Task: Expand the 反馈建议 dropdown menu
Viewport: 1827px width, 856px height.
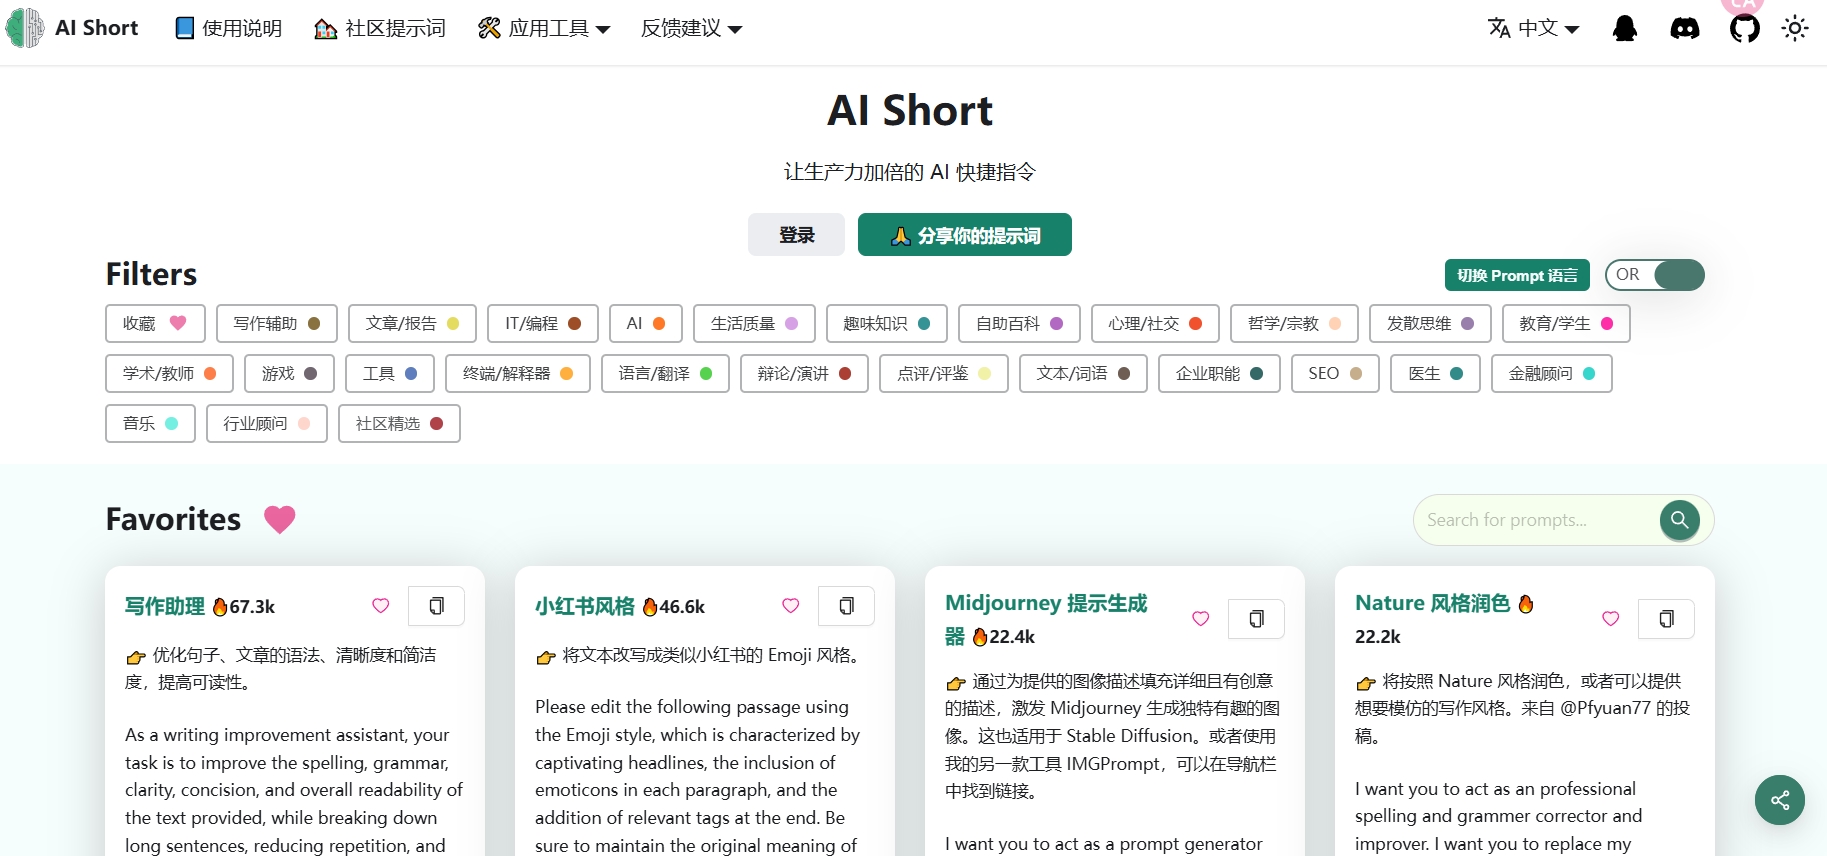Action: click(x=691, y=28)
